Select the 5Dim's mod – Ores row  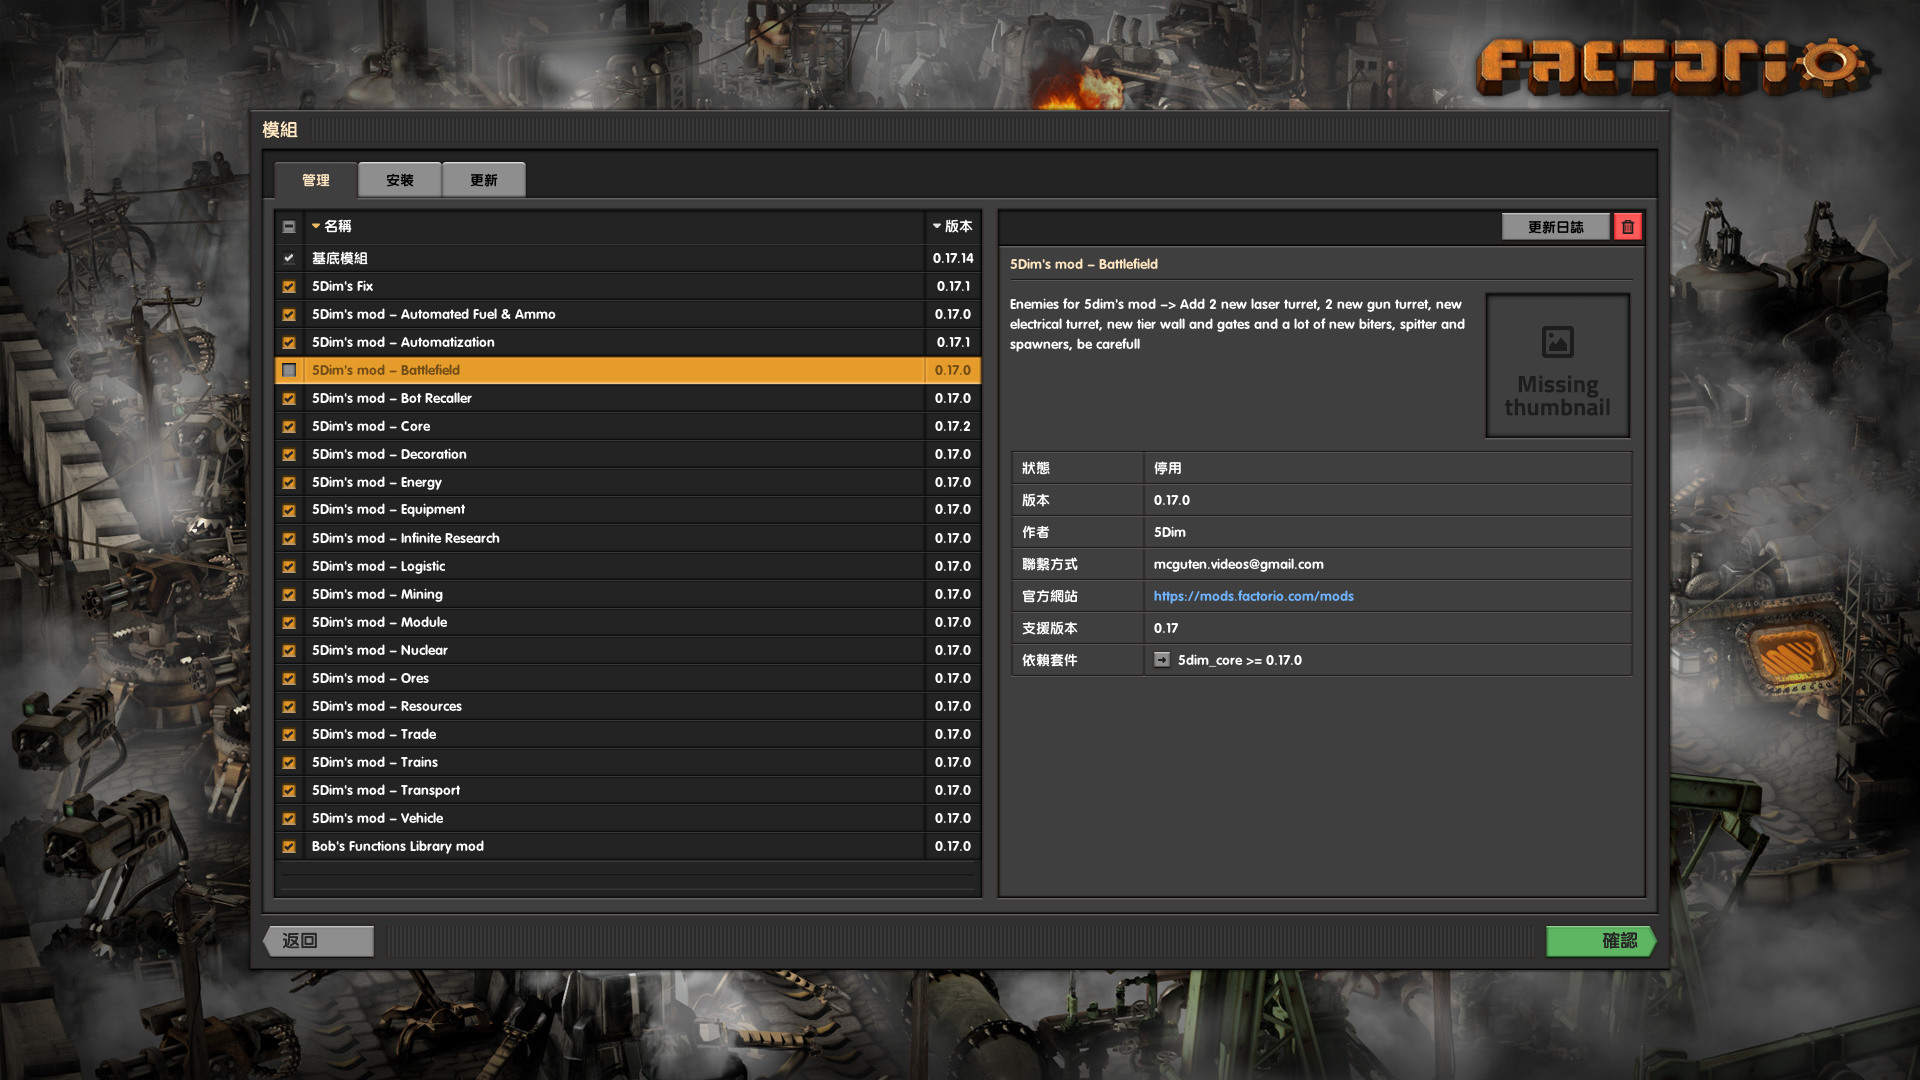pos(628,678)
